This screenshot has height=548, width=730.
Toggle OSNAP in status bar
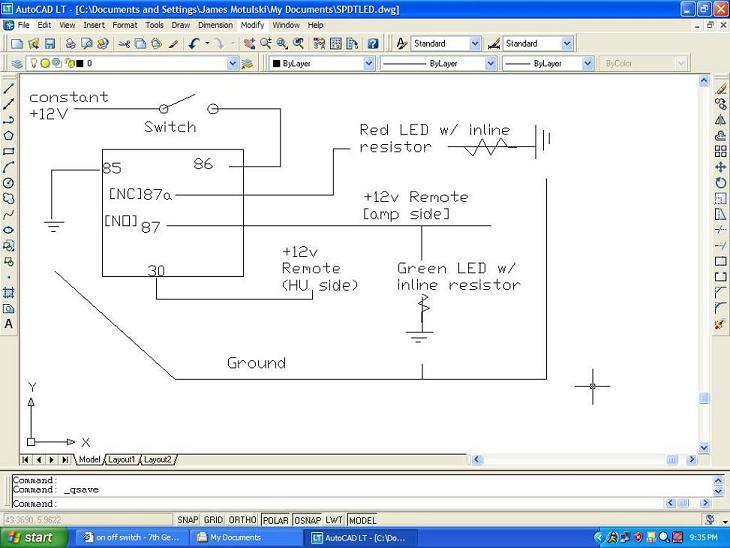pyautogui.click(x=307, y=520)
